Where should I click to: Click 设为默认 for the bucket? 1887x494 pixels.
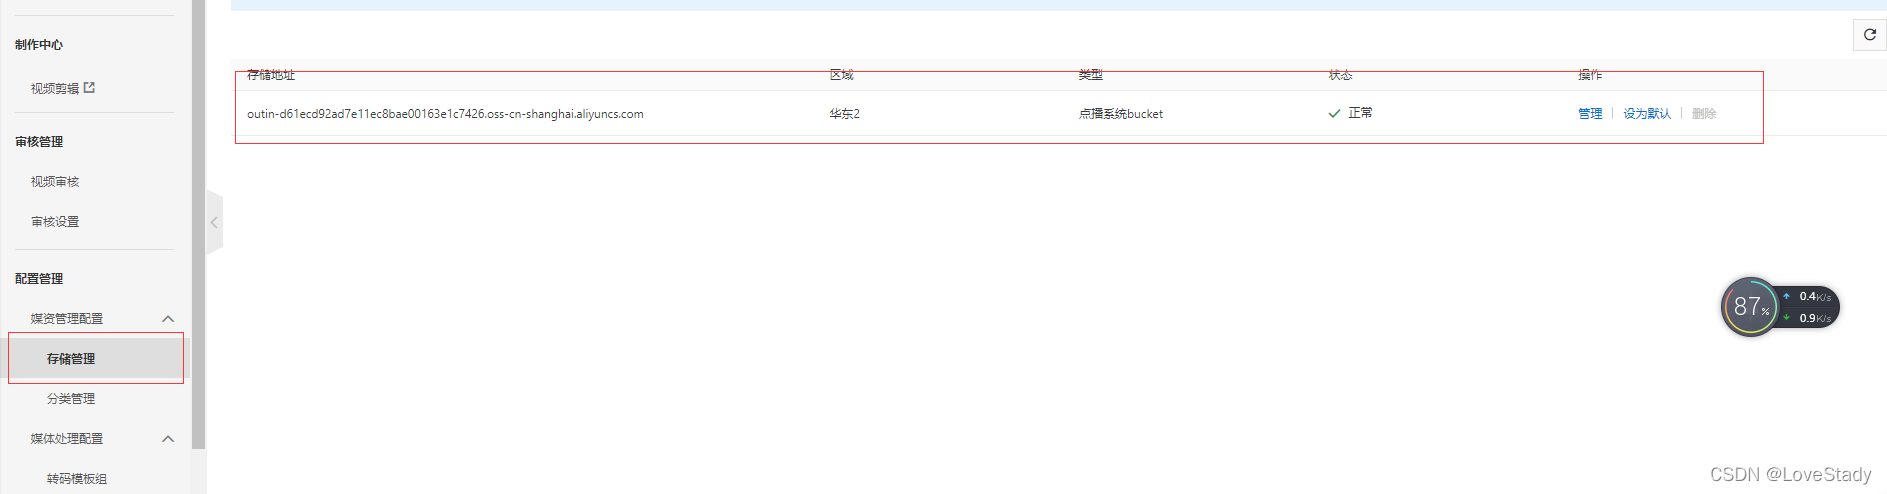point(1647,114)
